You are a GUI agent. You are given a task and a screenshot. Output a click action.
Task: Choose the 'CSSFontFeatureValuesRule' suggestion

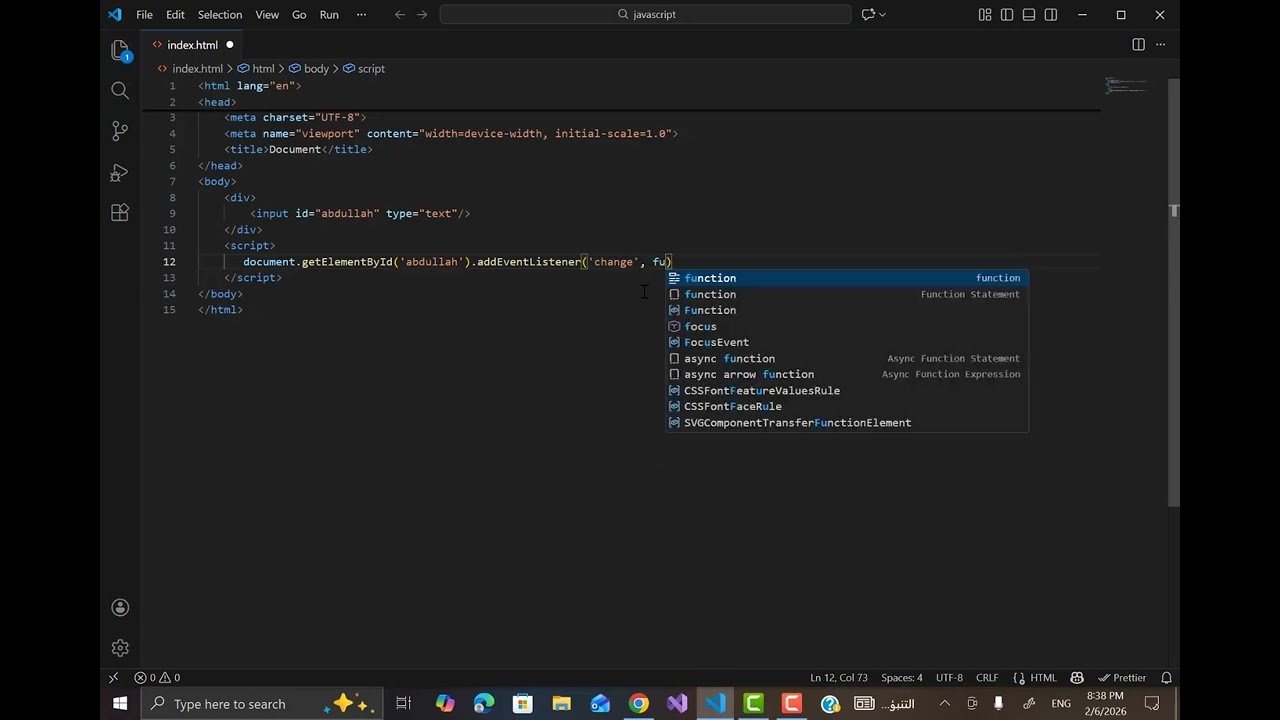(847, 390)
